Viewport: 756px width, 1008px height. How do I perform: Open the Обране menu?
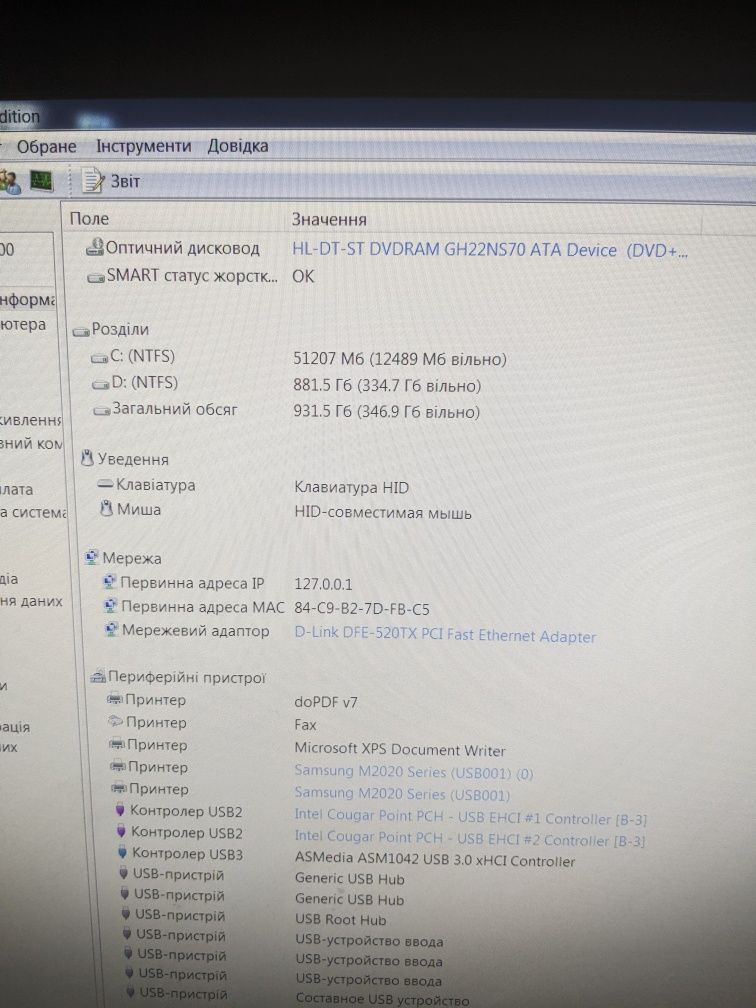point(46,147)
